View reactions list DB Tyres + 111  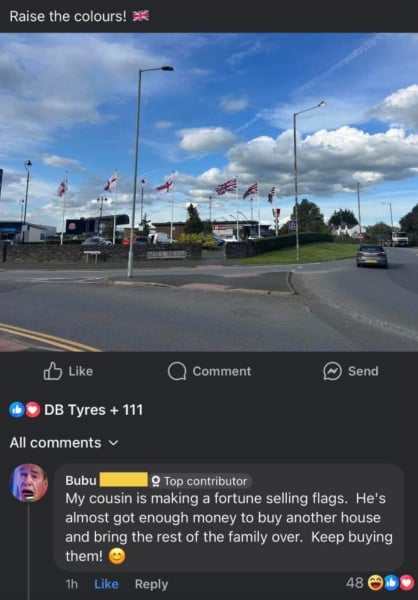(x=93, y=410)
